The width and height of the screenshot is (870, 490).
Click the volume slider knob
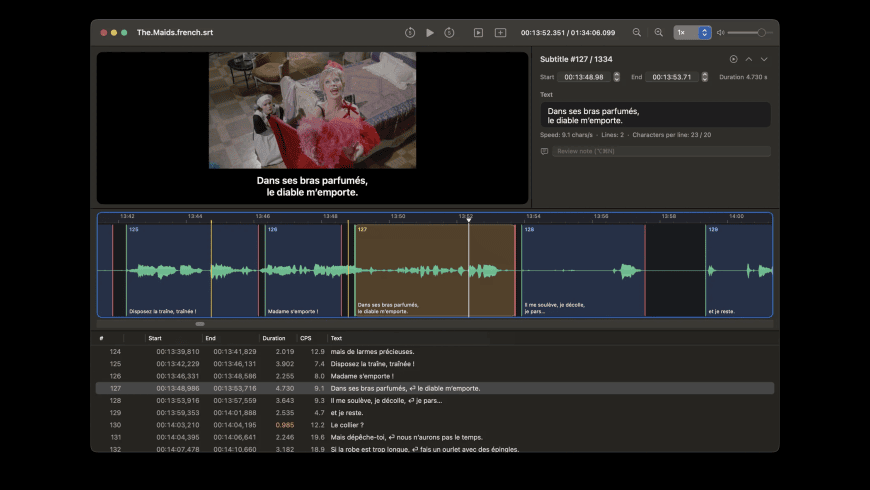point(762,33)
